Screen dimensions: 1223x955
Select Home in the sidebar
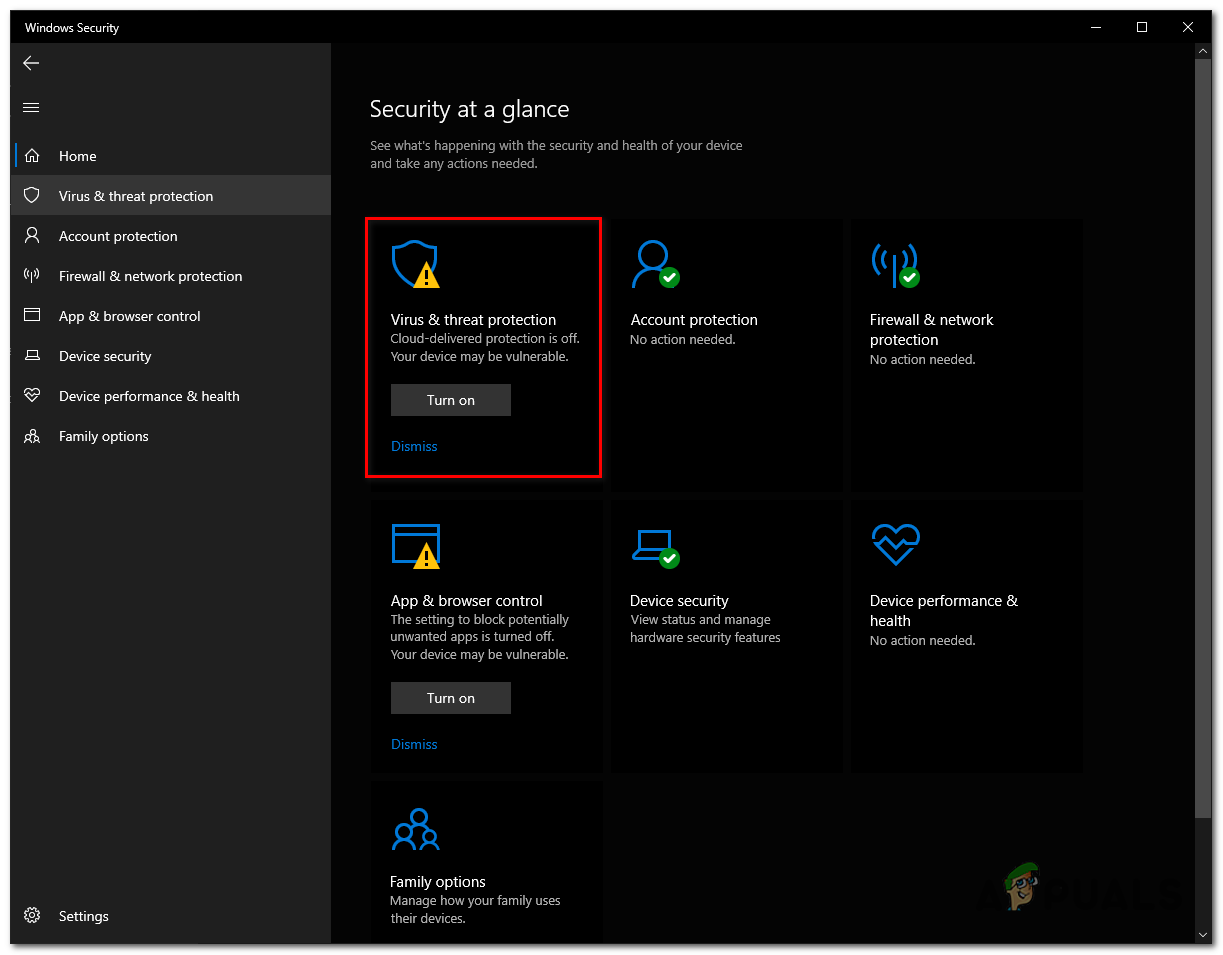(x=77, y=156)
